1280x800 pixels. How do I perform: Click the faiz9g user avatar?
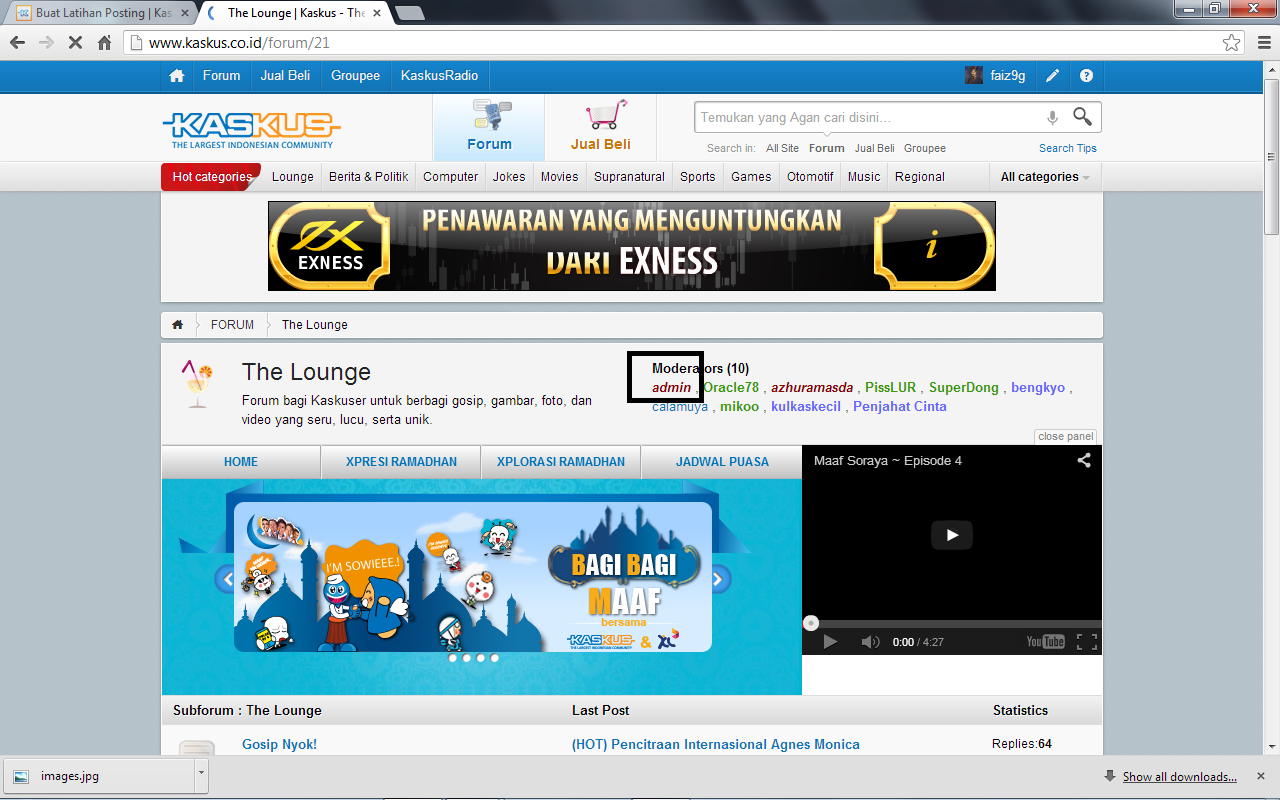click(x=973, y=76)
